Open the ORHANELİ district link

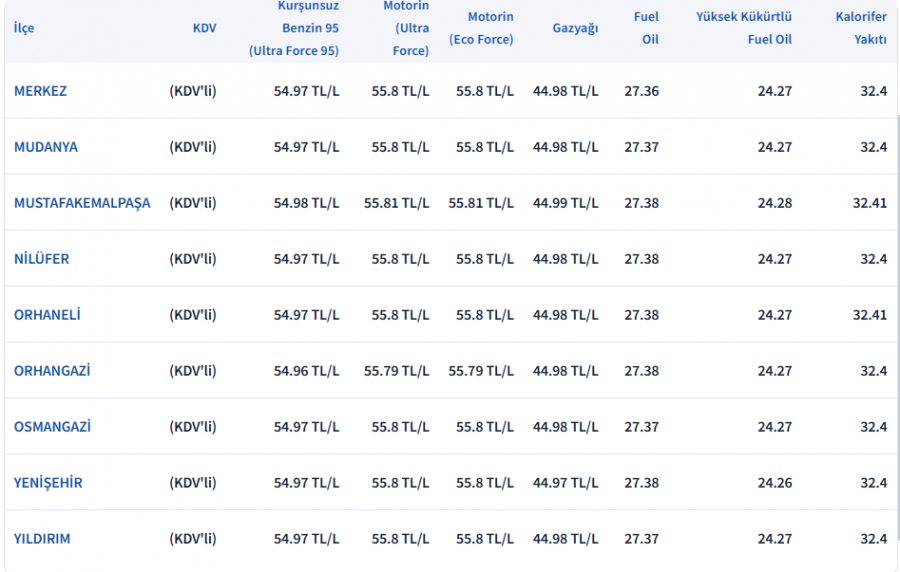coord(47,315)
